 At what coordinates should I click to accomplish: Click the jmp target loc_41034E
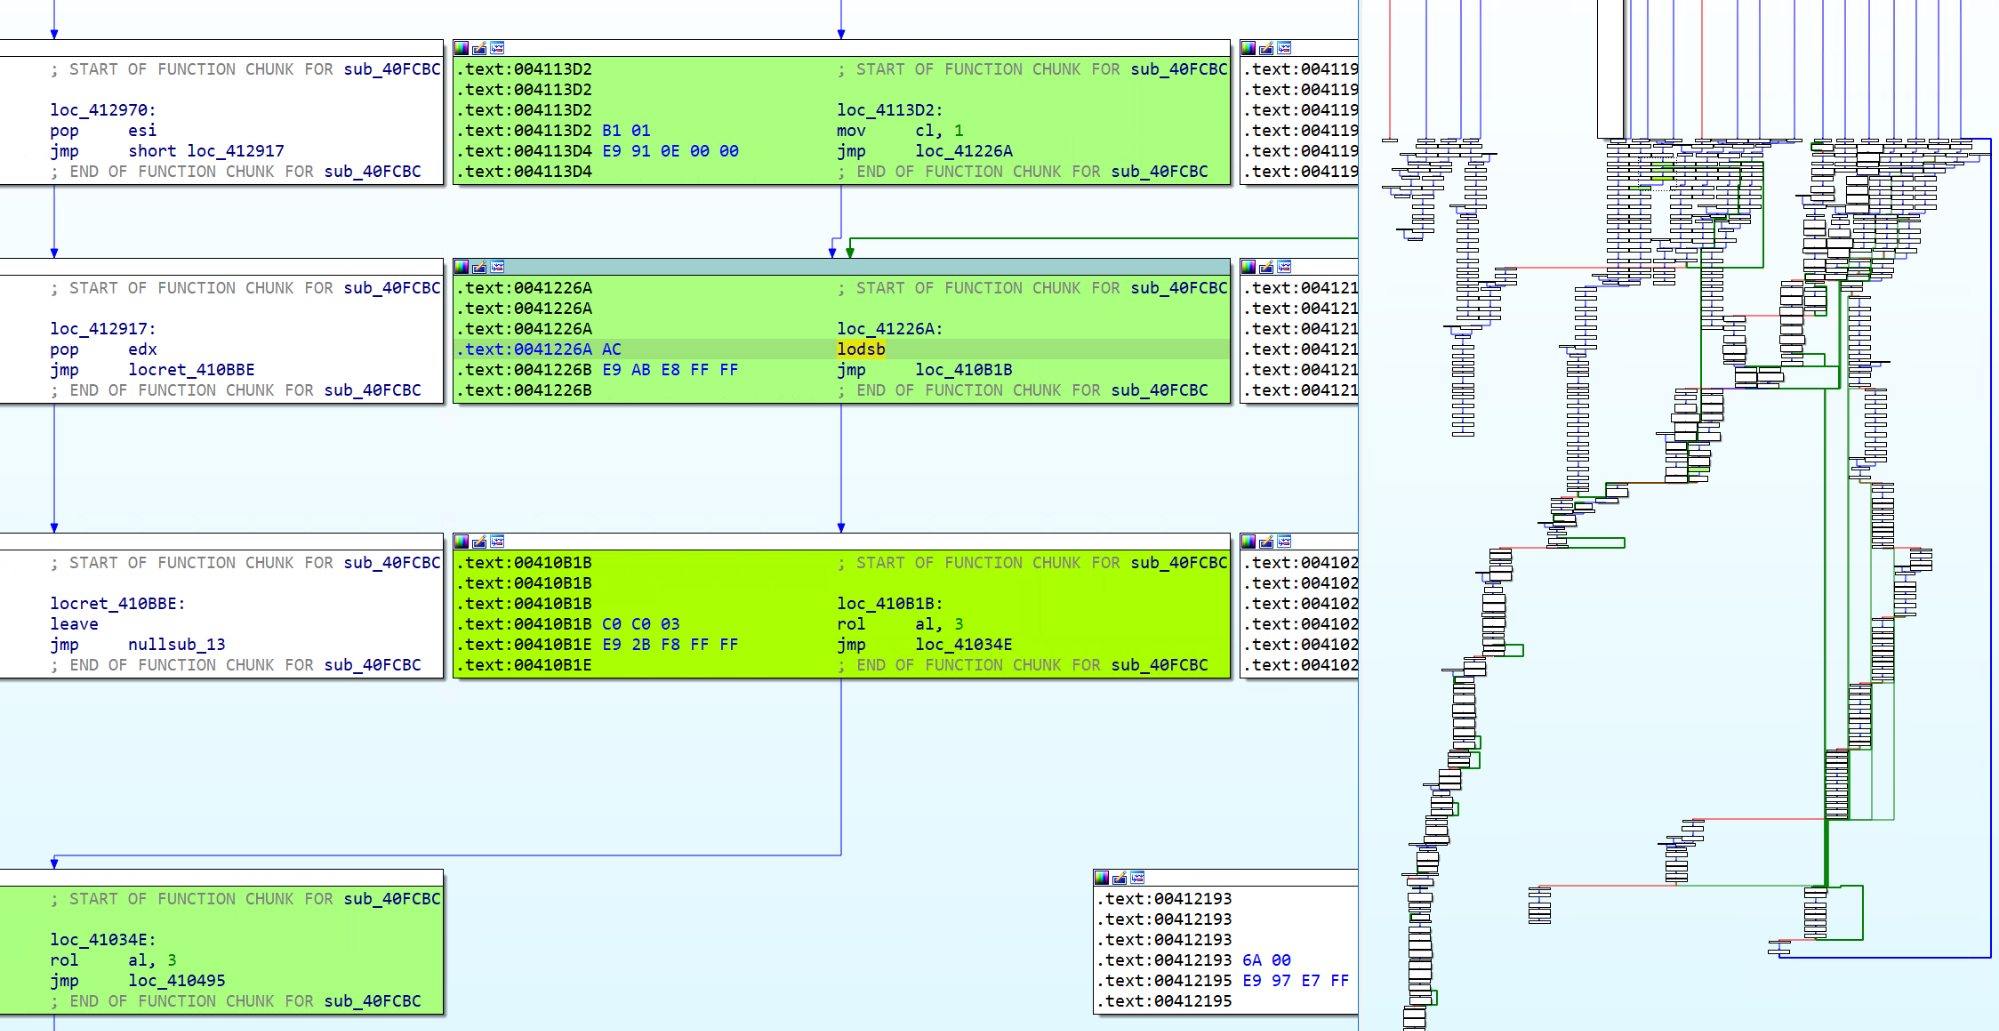click(963, 644)
